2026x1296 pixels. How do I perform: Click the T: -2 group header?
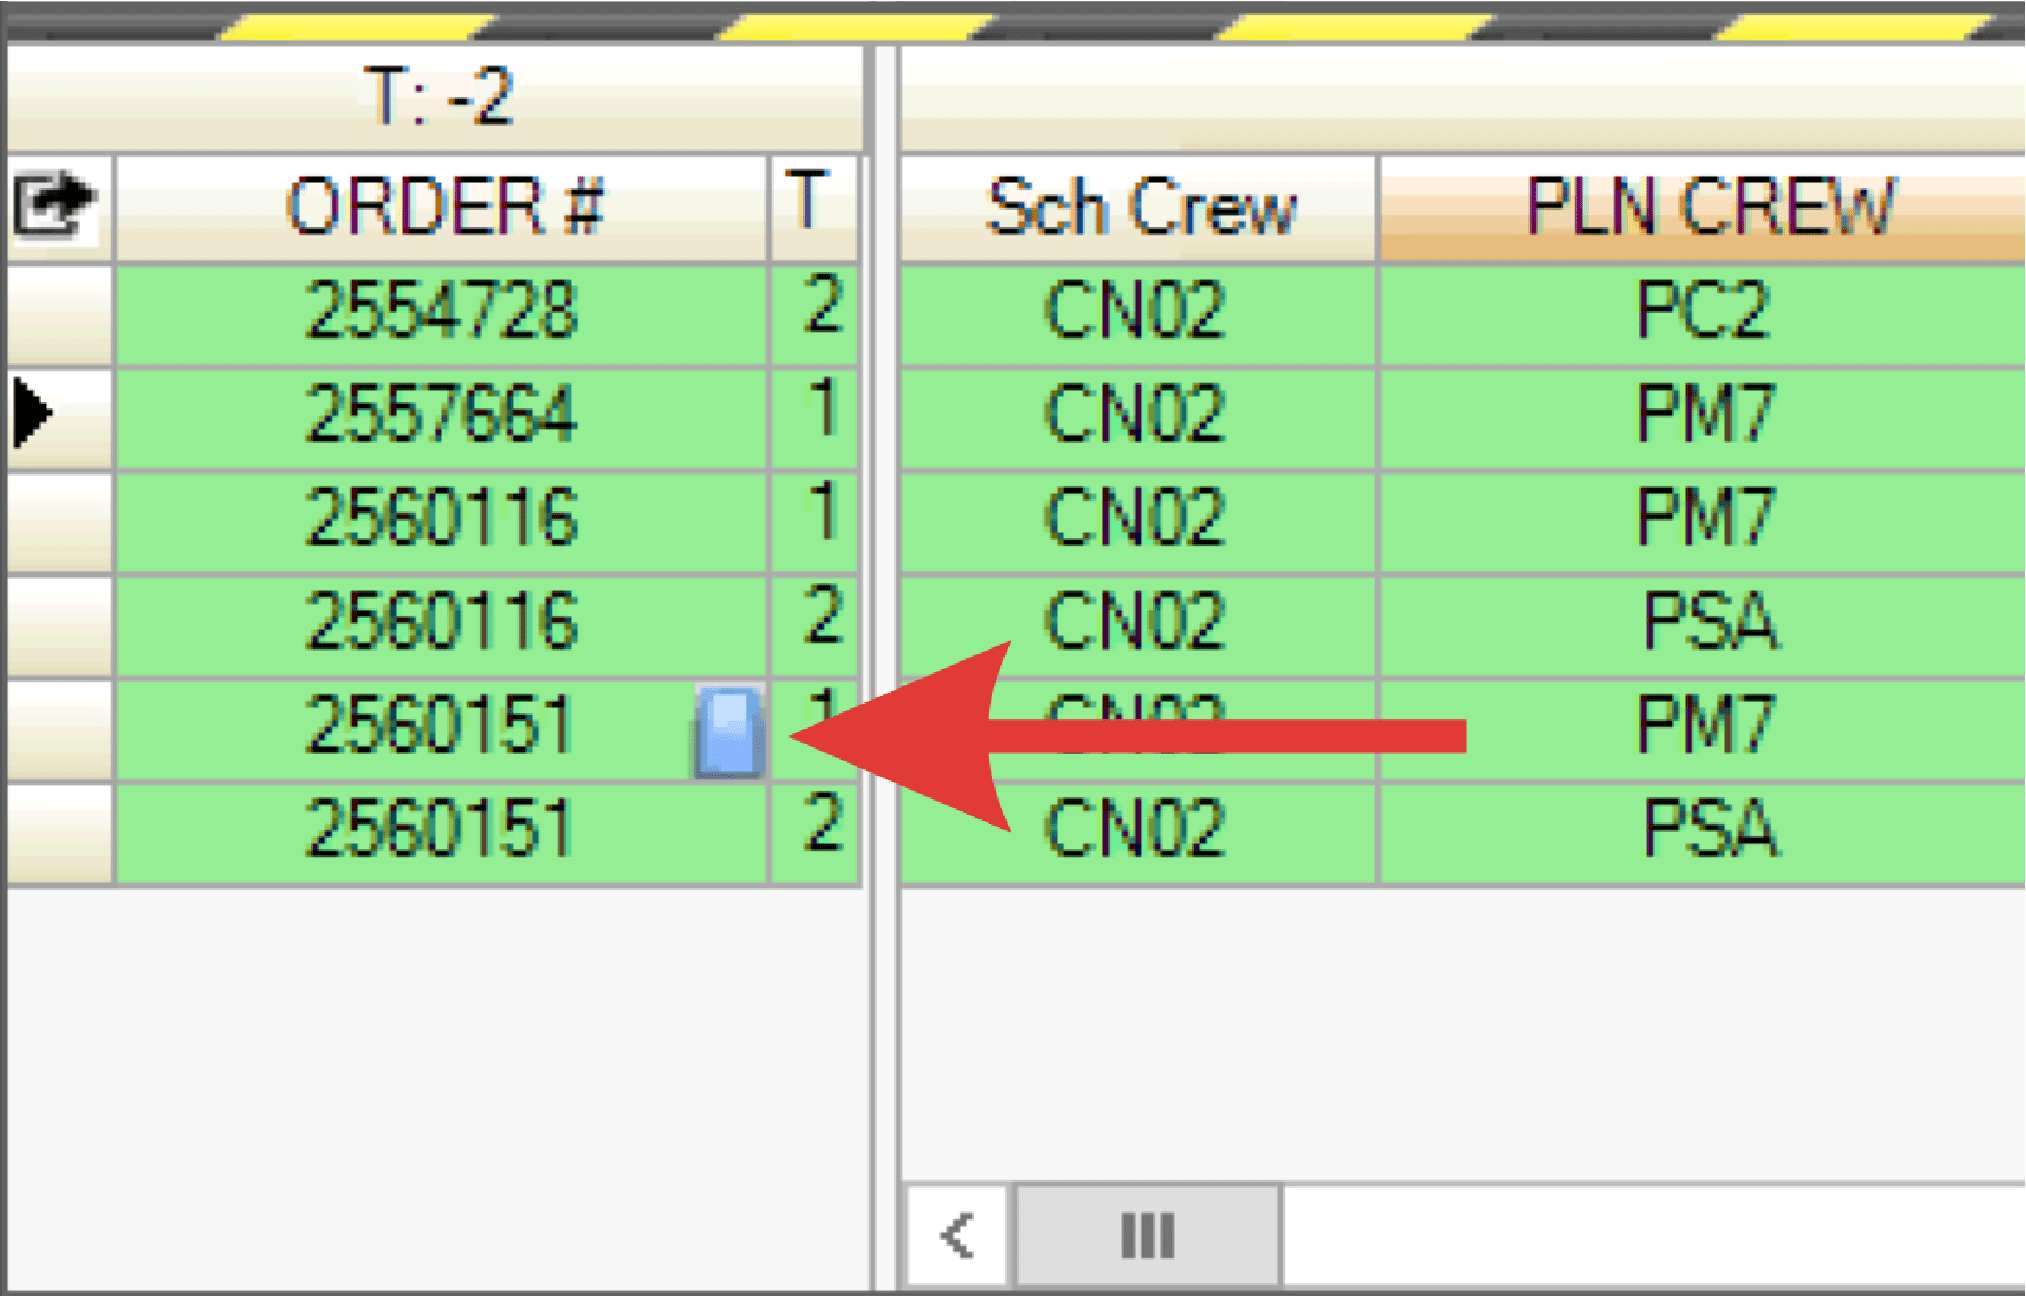tap(437, 96)
